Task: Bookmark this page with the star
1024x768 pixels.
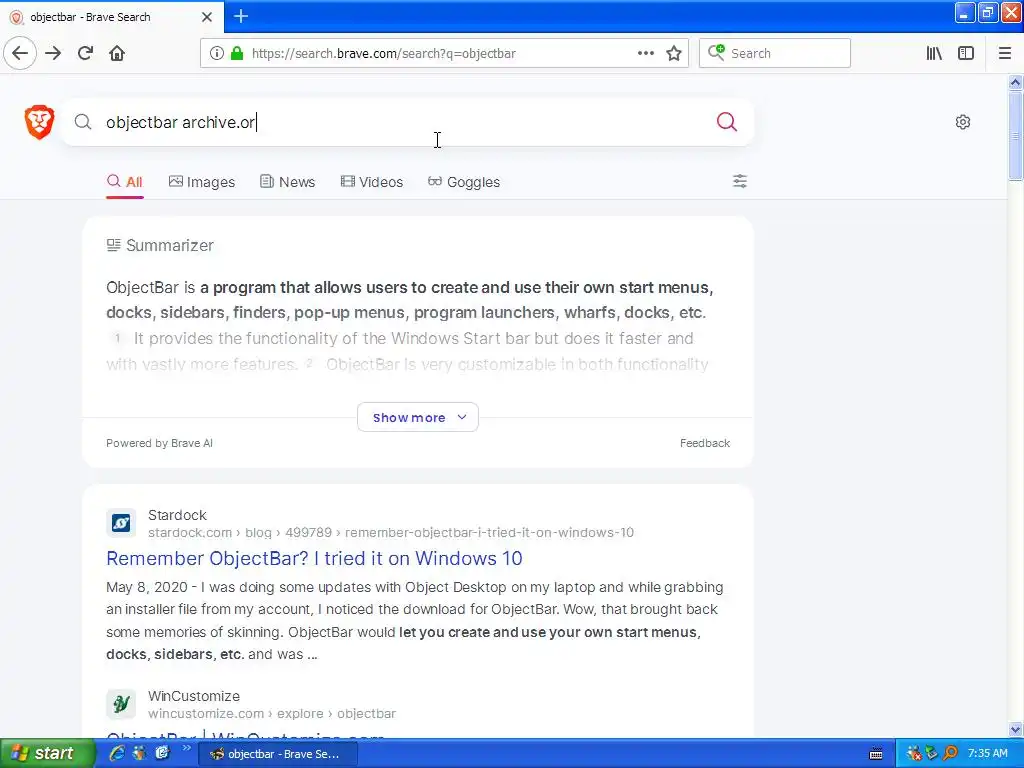Action: click(x=674, y=53)
